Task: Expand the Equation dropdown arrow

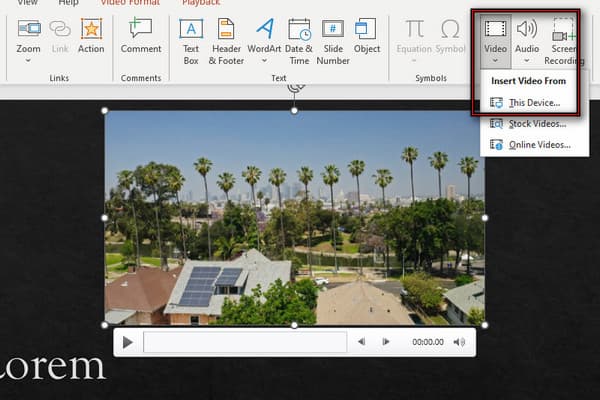Action: pyautogui.click(x=414, y=60)
